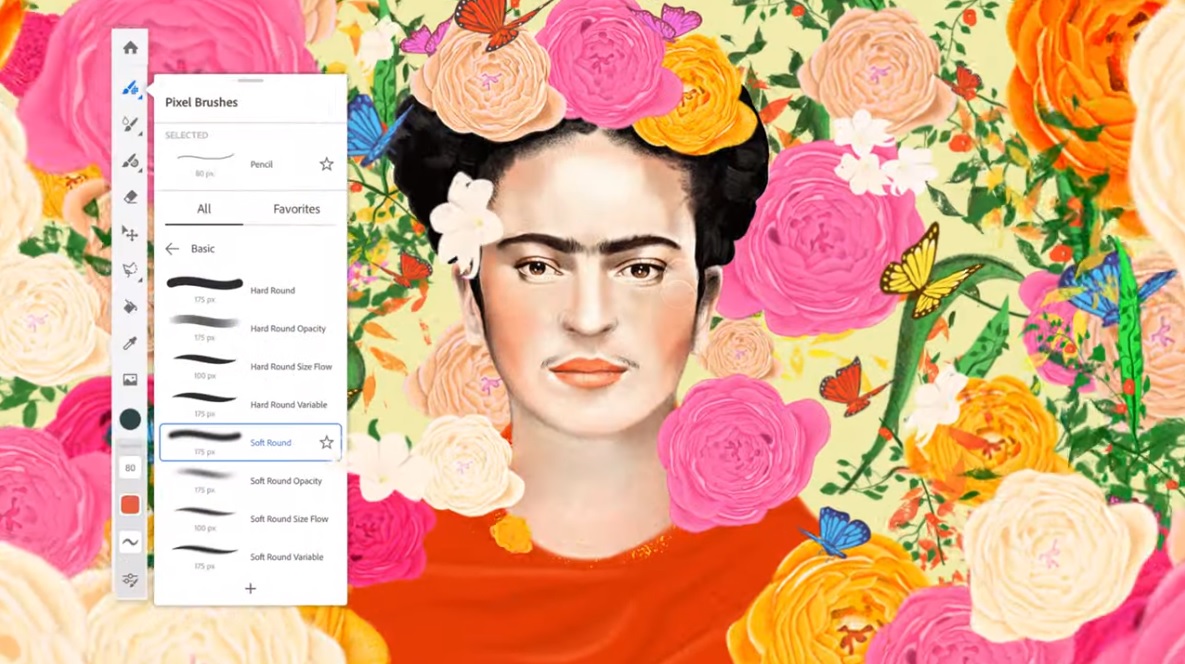Choose the Soft Round Variable brush
The width and height of the screenshot is (1185, 664).
250,557
